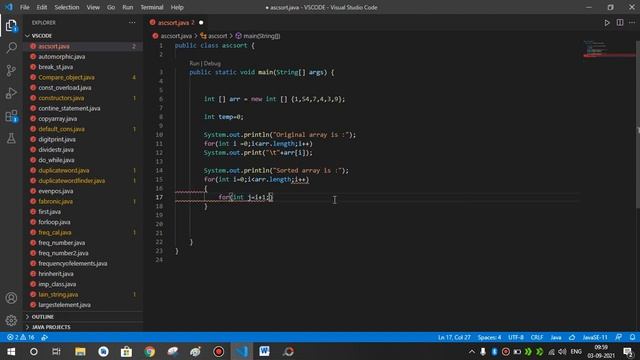Click the editor minimap

(608, 49)
